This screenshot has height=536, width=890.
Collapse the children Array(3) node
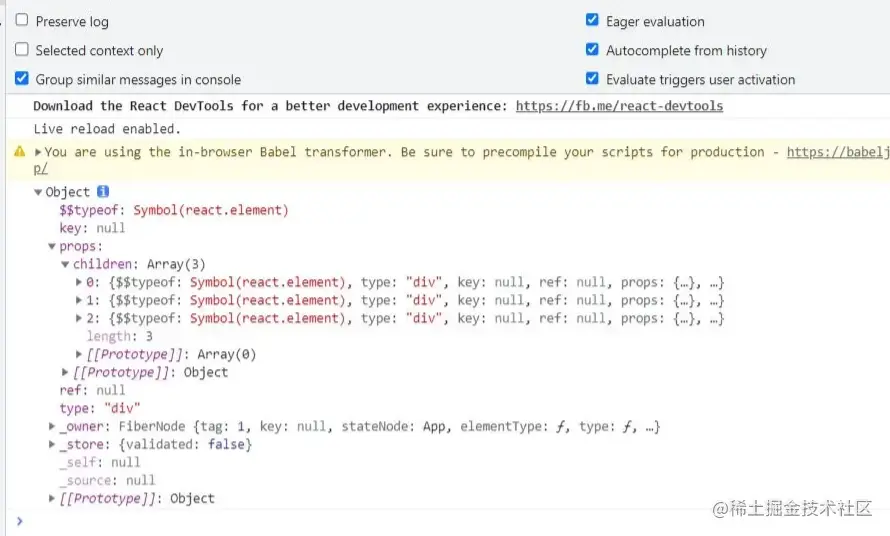click(x=65, y=264)
